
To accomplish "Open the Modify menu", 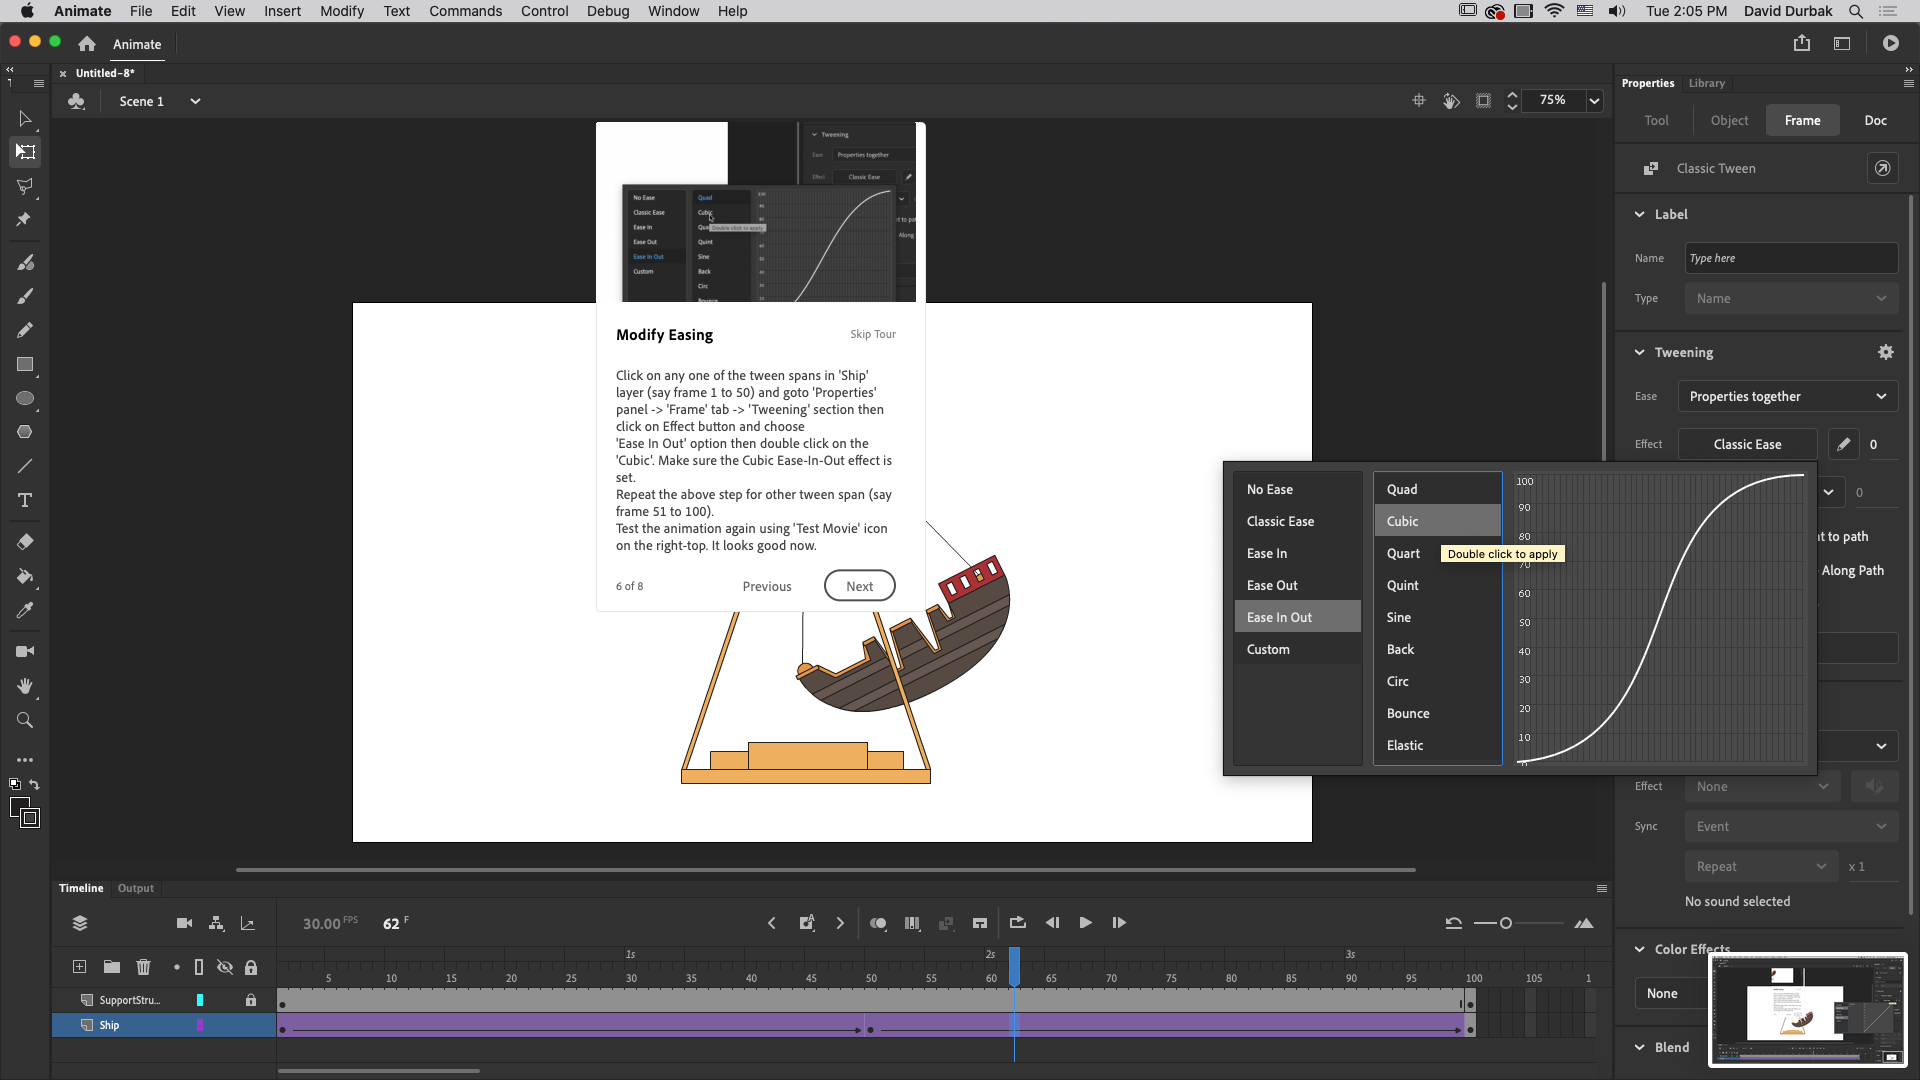I will coord(342,11).
